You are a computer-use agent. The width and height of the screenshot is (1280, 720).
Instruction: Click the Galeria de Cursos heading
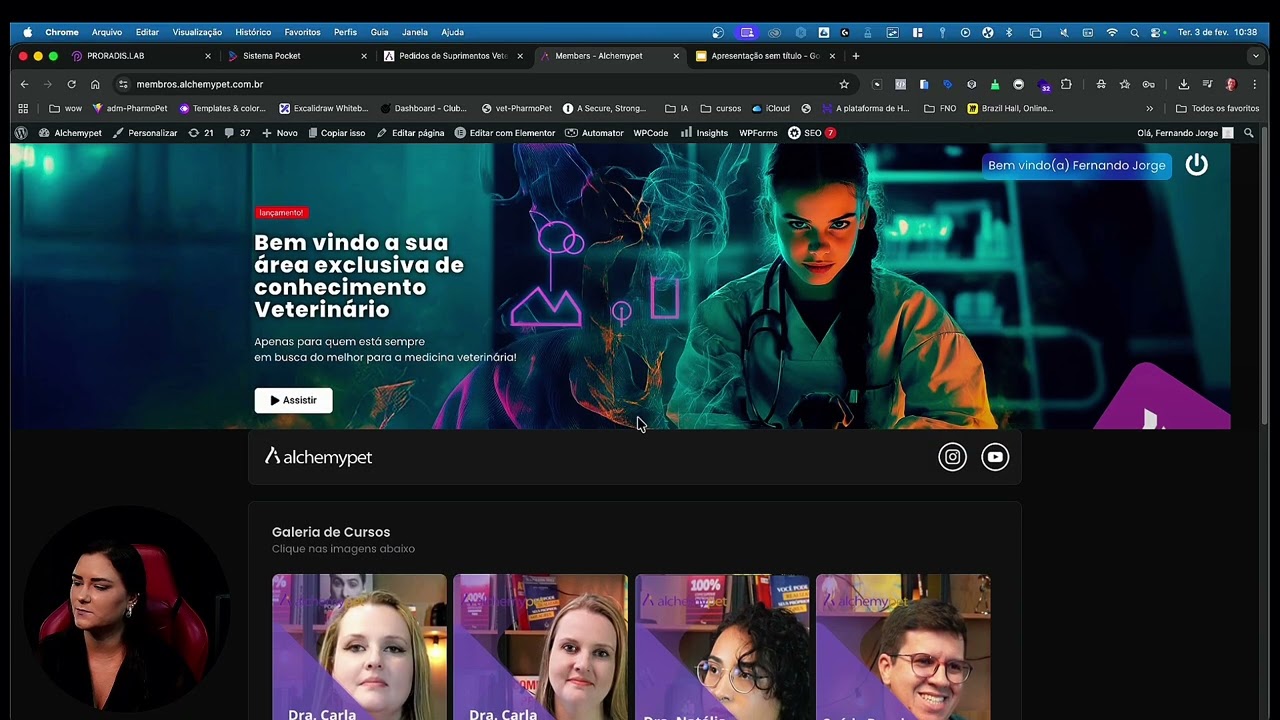331,532
